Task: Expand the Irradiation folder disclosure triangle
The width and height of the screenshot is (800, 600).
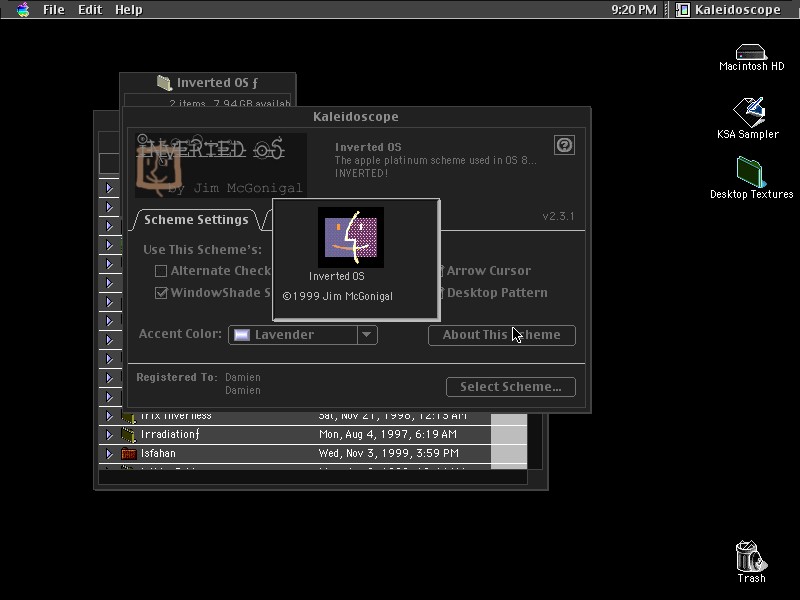Action: pyautogui.click(x=109, y=435)
